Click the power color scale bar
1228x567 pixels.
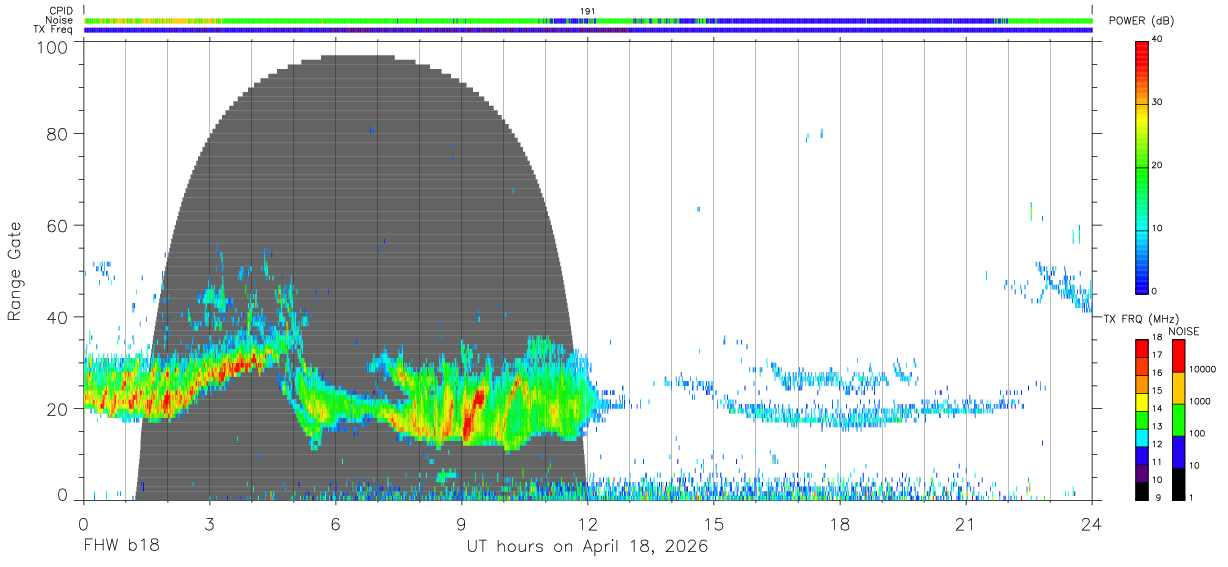[1142, 166]
